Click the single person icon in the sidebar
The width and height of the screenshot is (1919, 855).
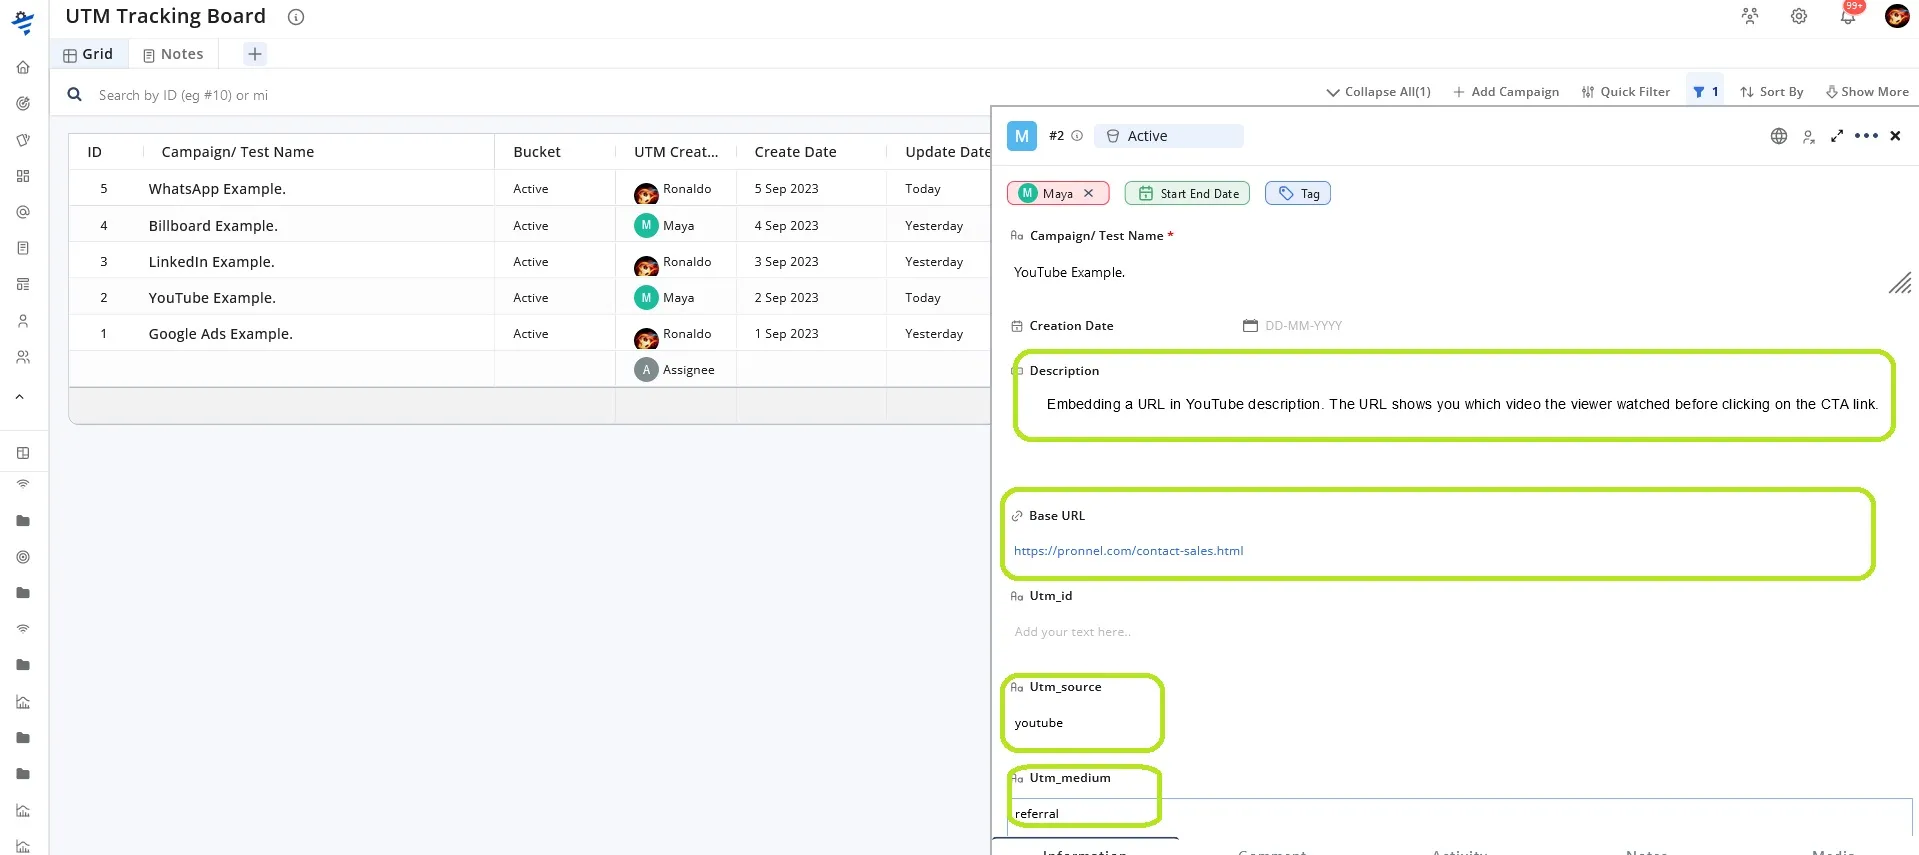[23, 321]
